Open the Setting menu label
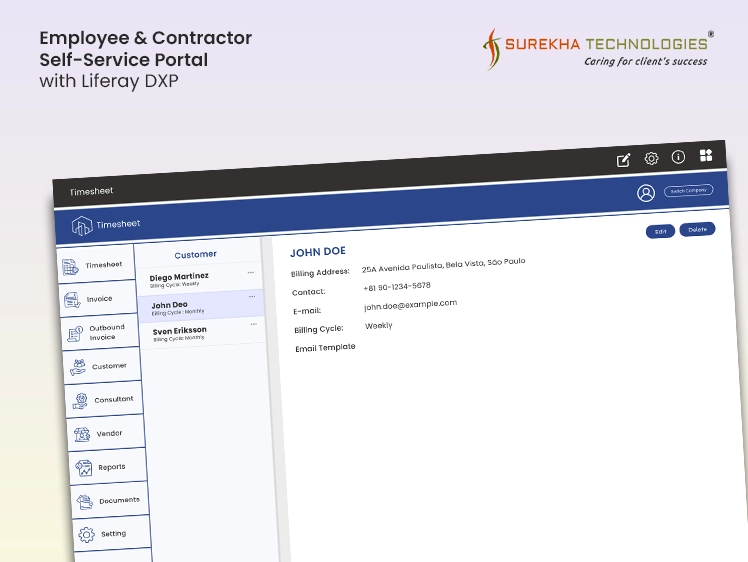748x562 pixels. pyautogui.click(x=114, y=533)
